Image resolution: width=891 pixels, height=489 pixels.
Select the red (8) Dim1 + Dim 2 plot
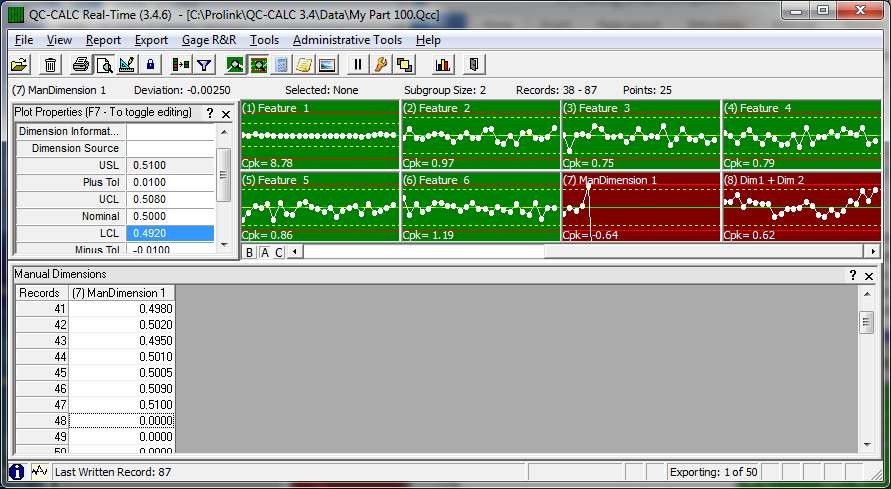coord(802,207)
